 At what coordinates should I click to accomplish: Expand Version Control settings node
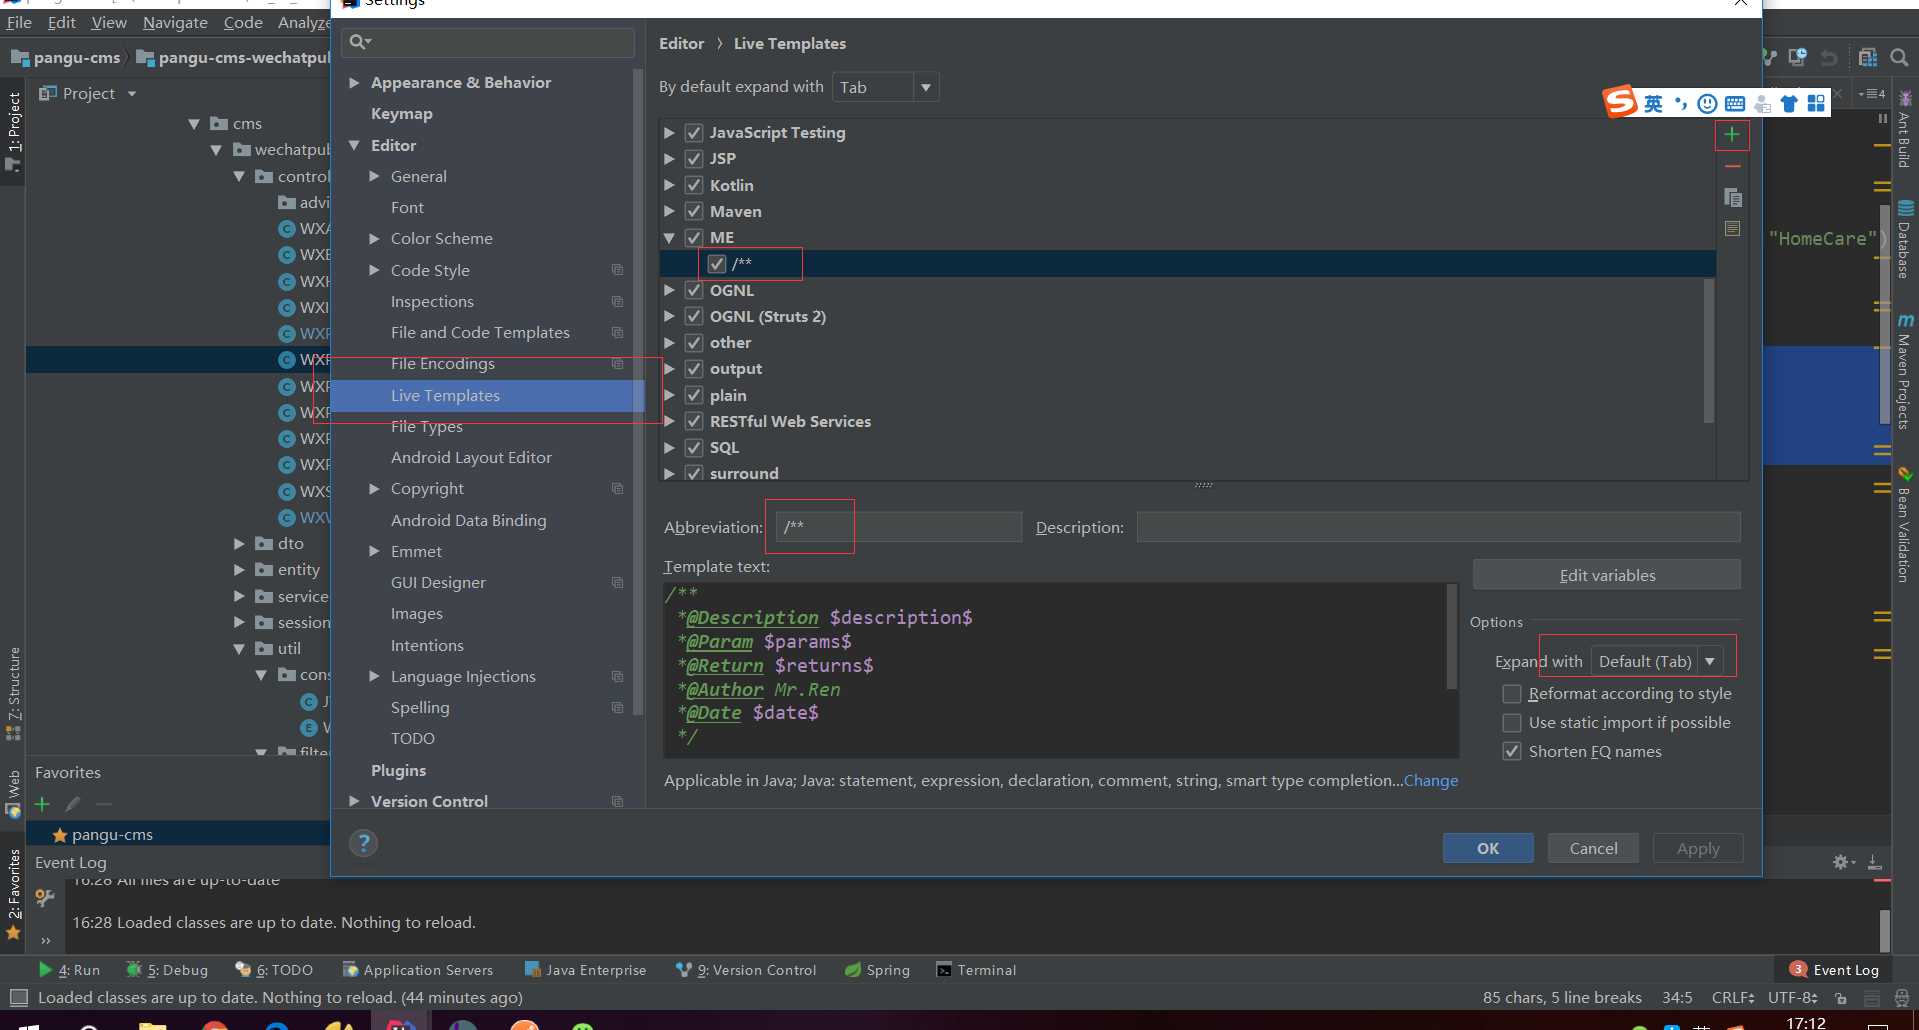tap(354, 801)
